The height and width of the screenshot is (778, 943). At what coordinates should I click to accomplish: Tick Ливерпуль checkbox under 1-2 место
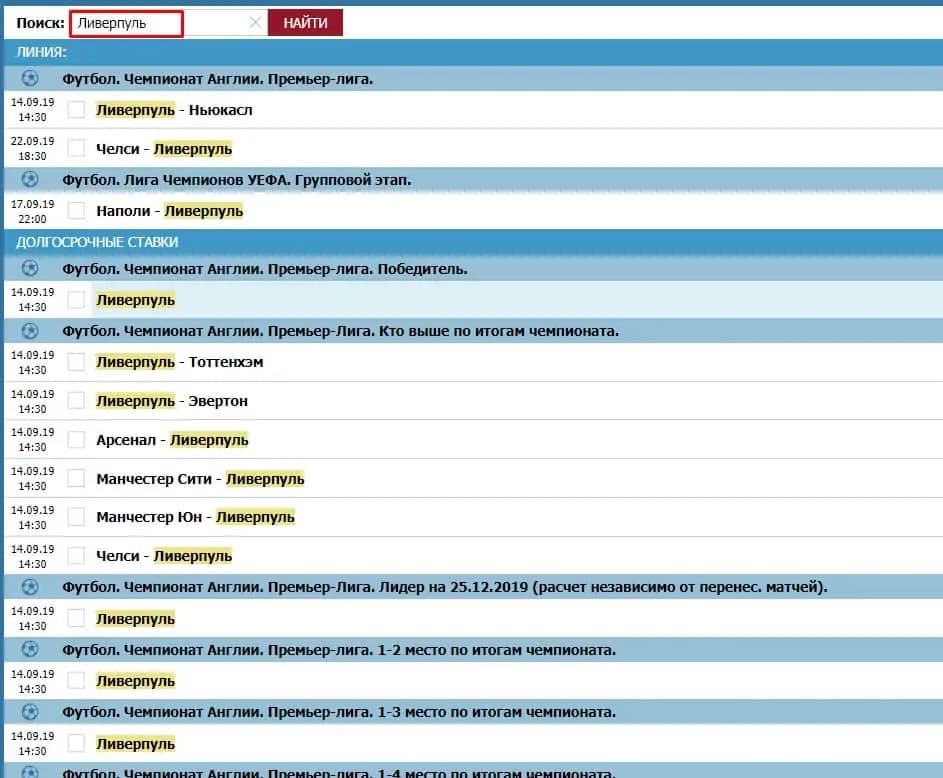pyautogui.click(x=76, y=681)
